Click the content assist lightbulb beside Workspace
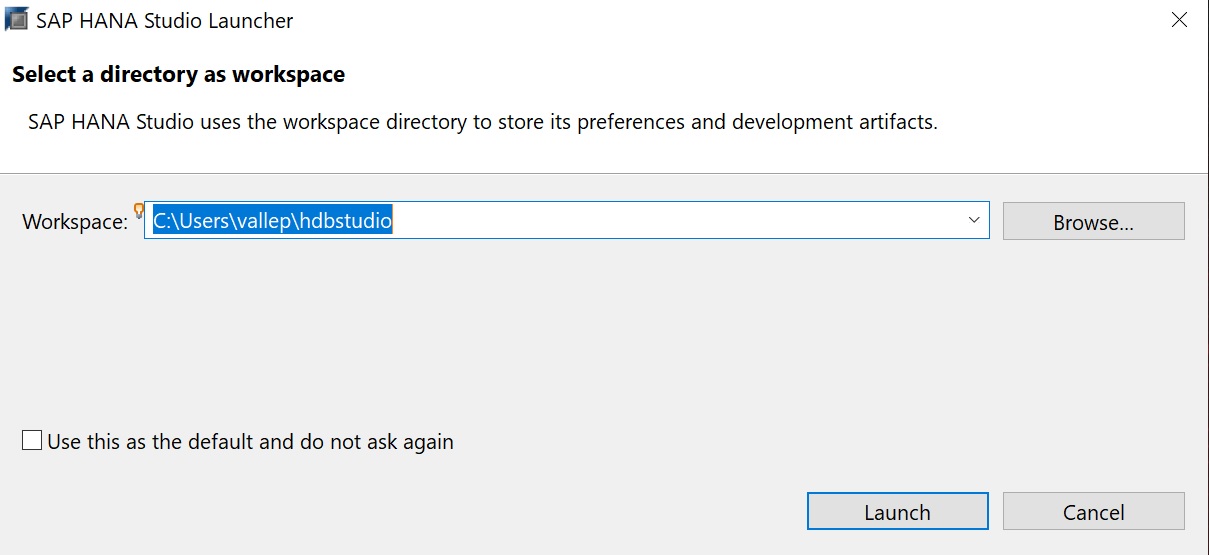 point(139,209)
